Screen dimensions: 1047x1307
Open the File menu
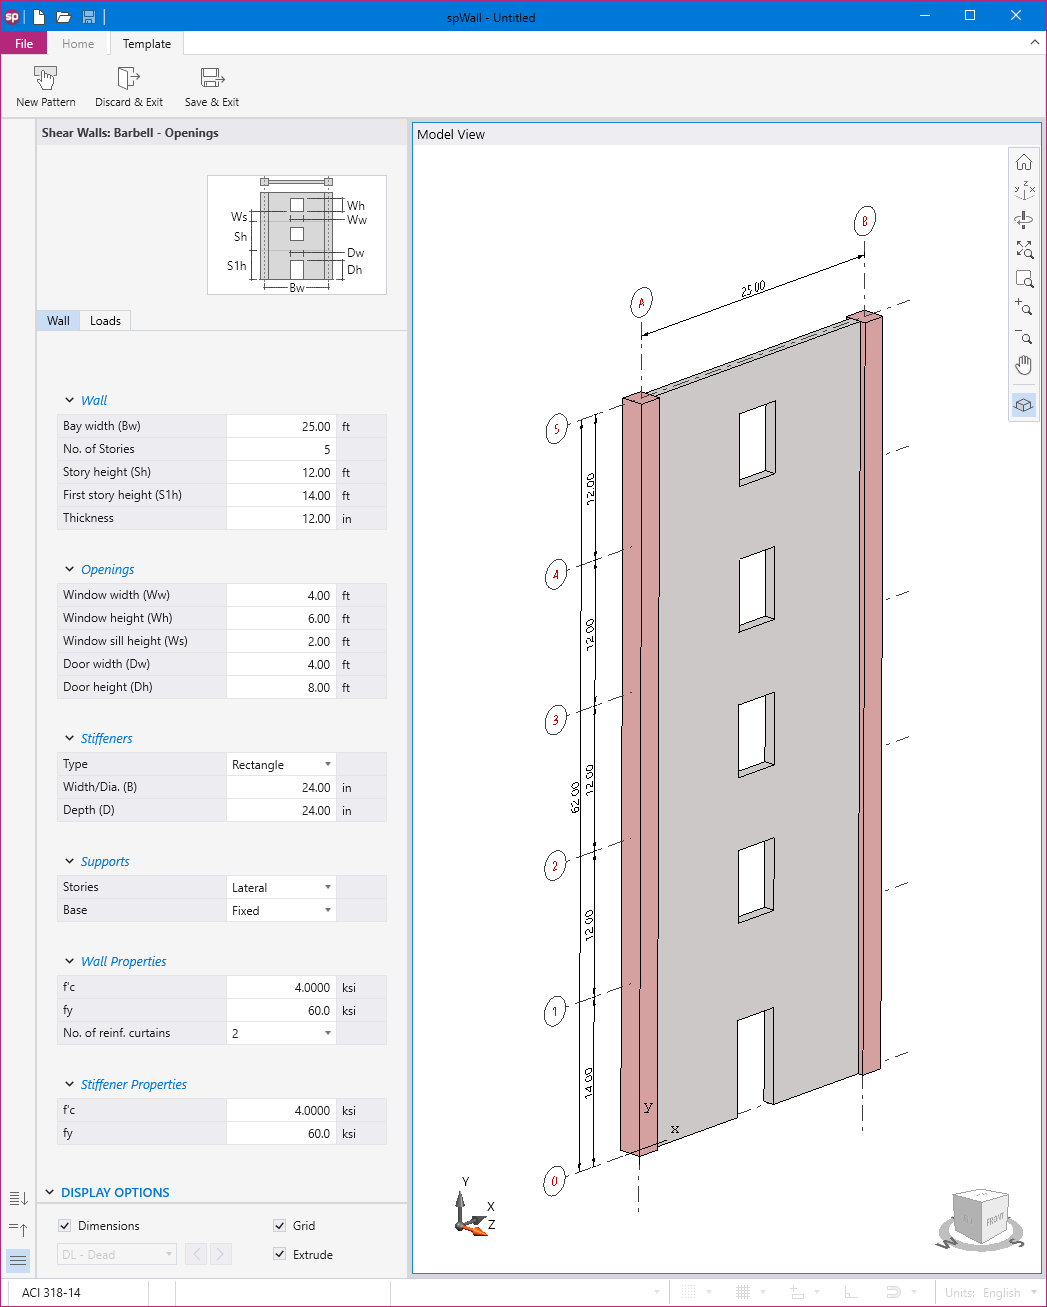click(x=24, y=44)
